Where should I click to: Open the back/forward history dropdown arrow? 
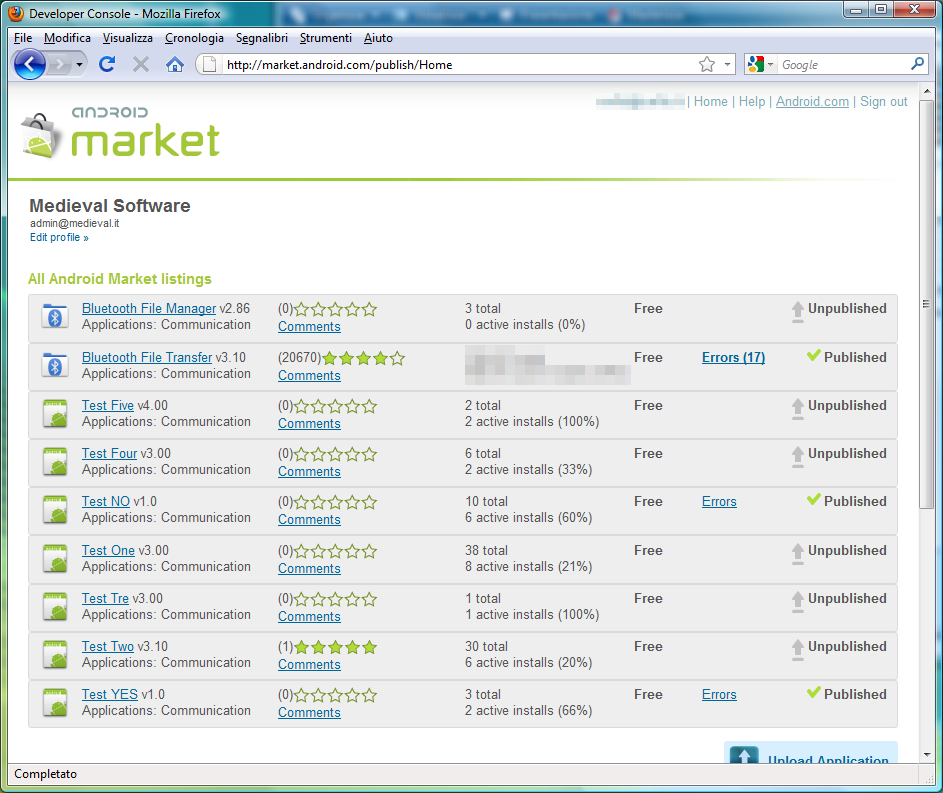coord(79,64)
